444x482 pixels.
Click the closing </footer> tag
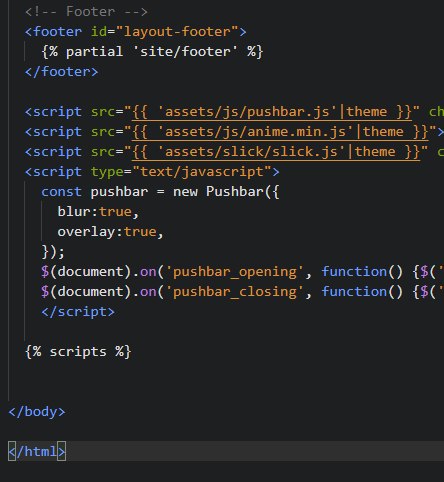pos(62,72)
